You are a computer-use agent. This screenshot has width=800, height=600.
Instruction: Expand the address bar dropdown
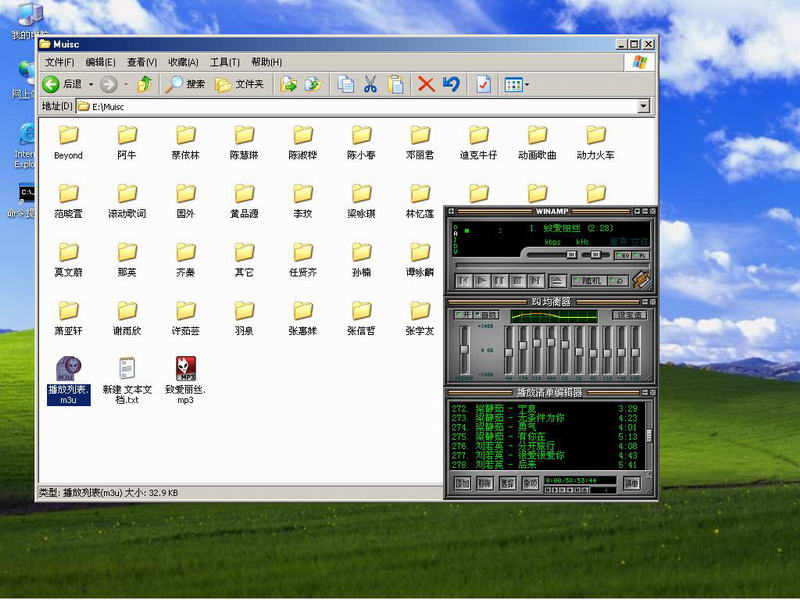643,106
